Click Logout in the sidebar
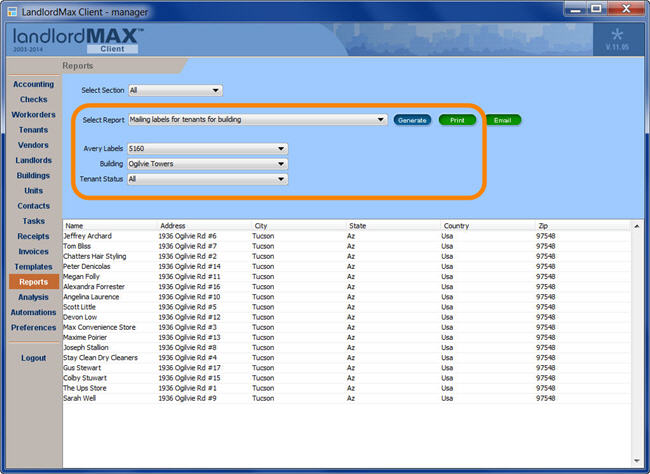The height and width of the screenshot is (474, 650). pyautogui.click(x=34, y=358)
